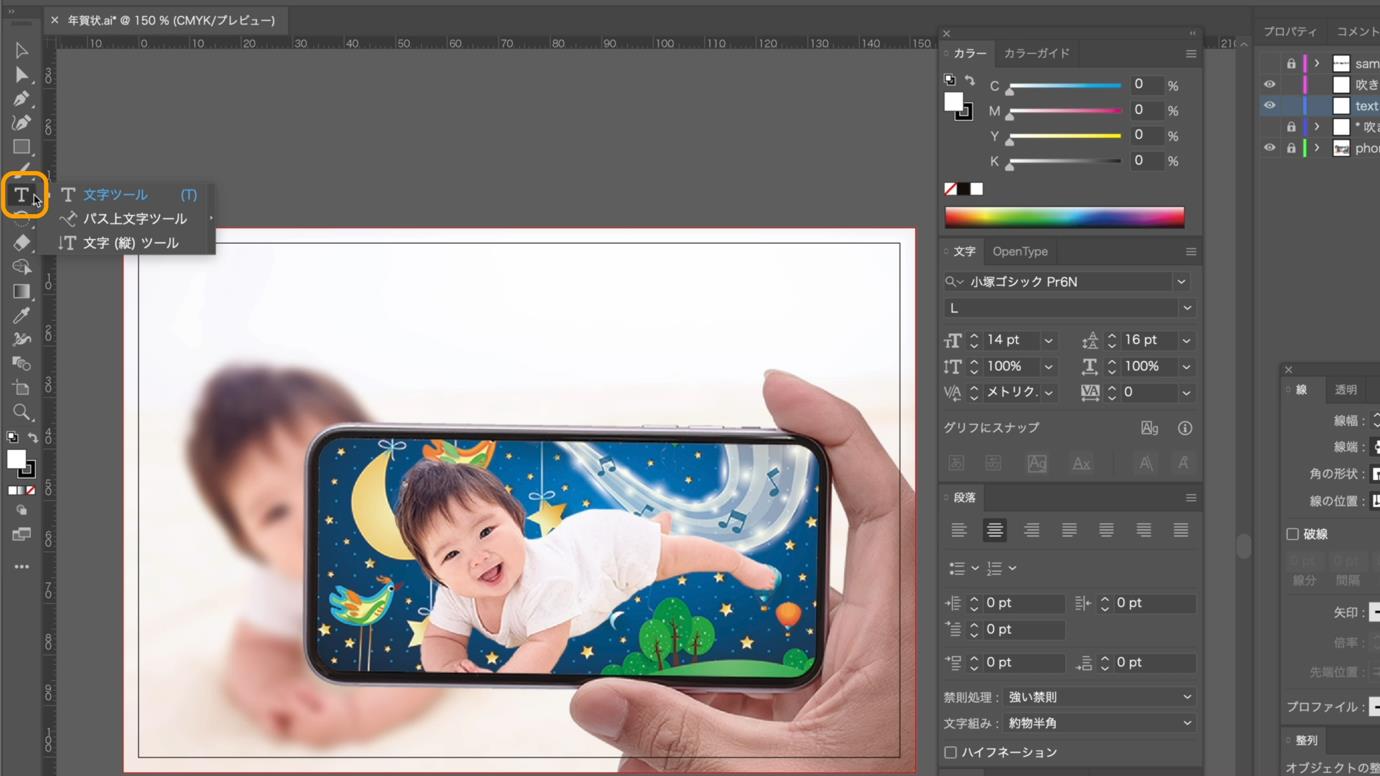This screenshot has width=1380, height=776.
Task: Unlock the phone layer lock
Action: (x=1291, y=148)
